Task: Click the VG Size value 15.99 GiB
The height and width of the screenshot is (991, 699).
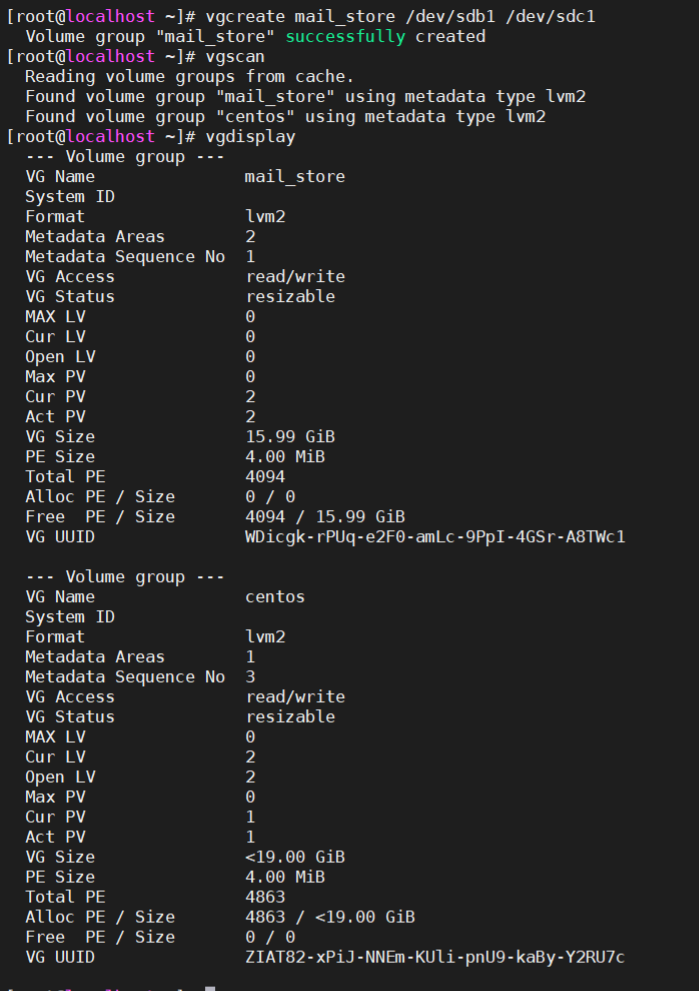Action: 290,436
